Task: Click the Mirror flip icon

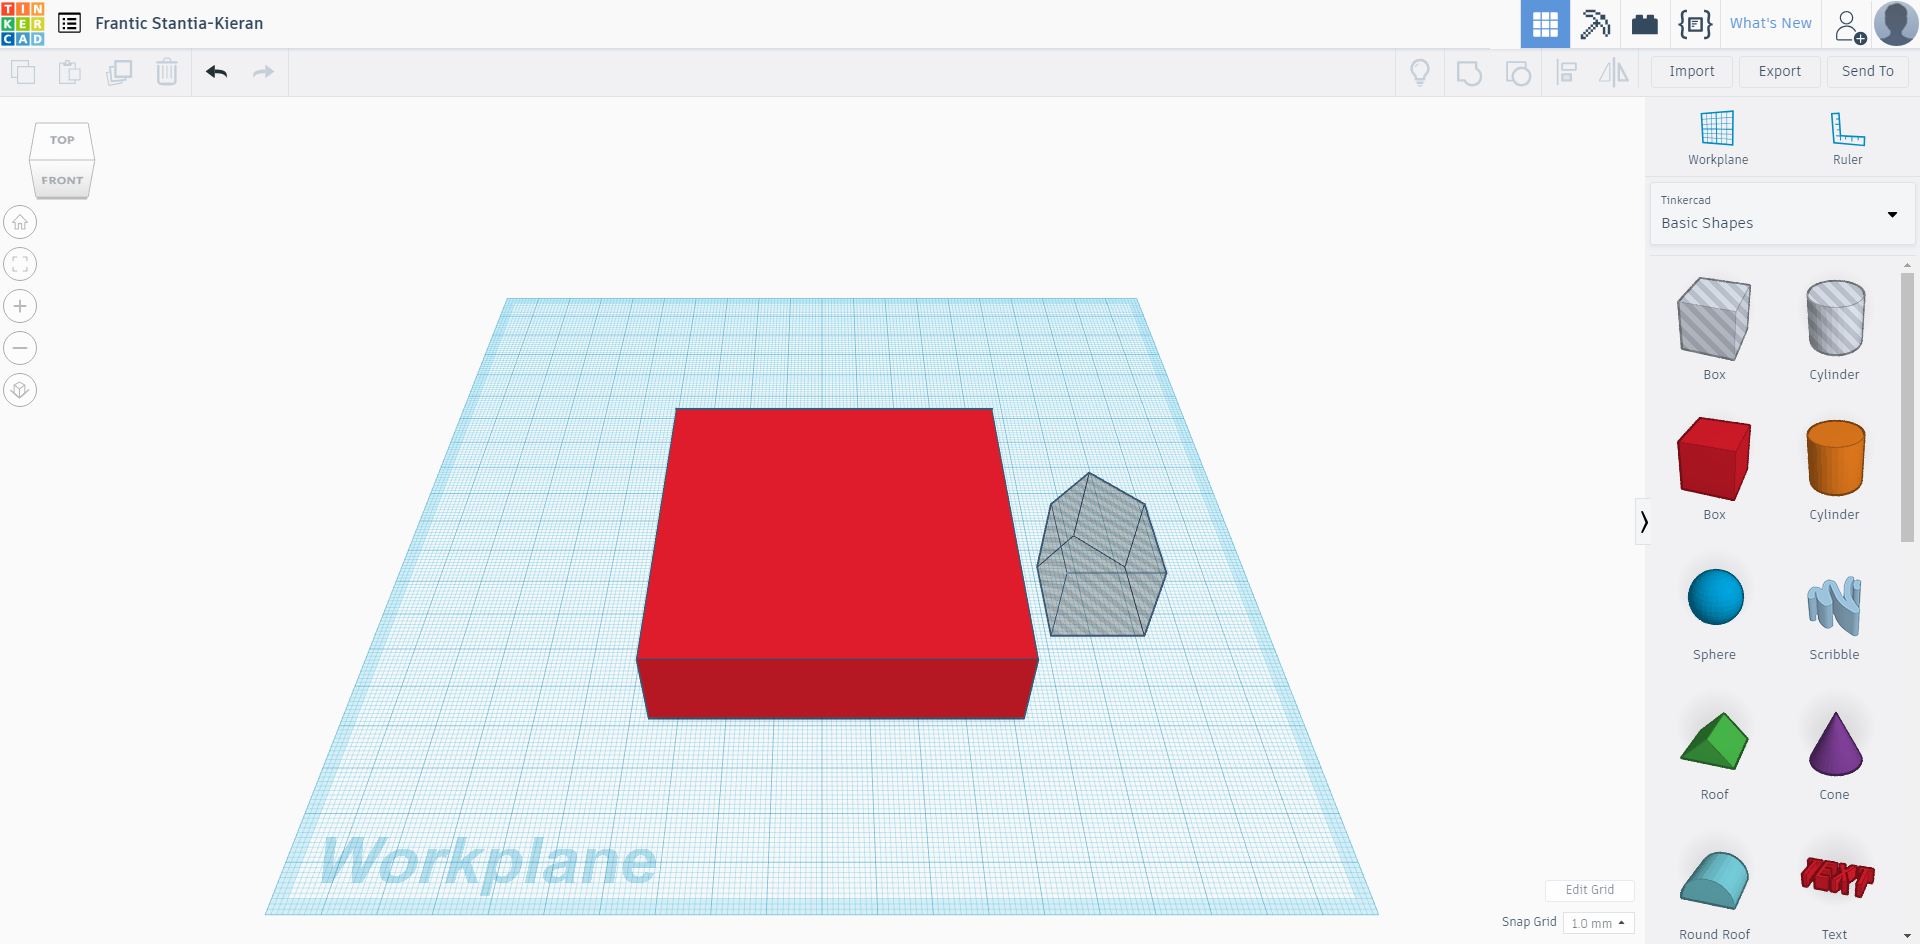Action: (x=1613, y=72)
